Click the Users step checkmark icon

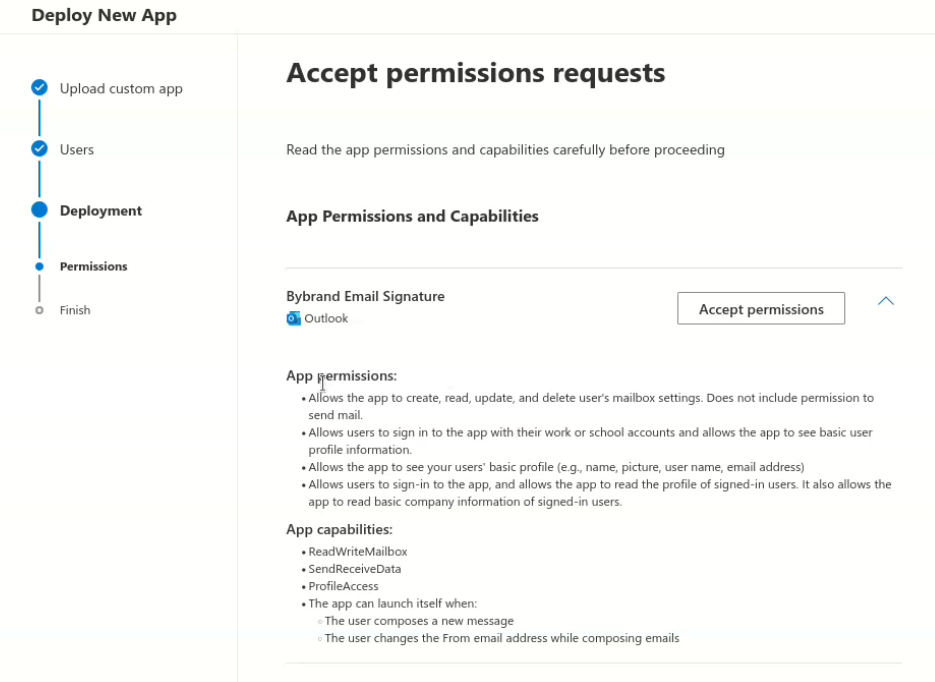click(39, 149)
